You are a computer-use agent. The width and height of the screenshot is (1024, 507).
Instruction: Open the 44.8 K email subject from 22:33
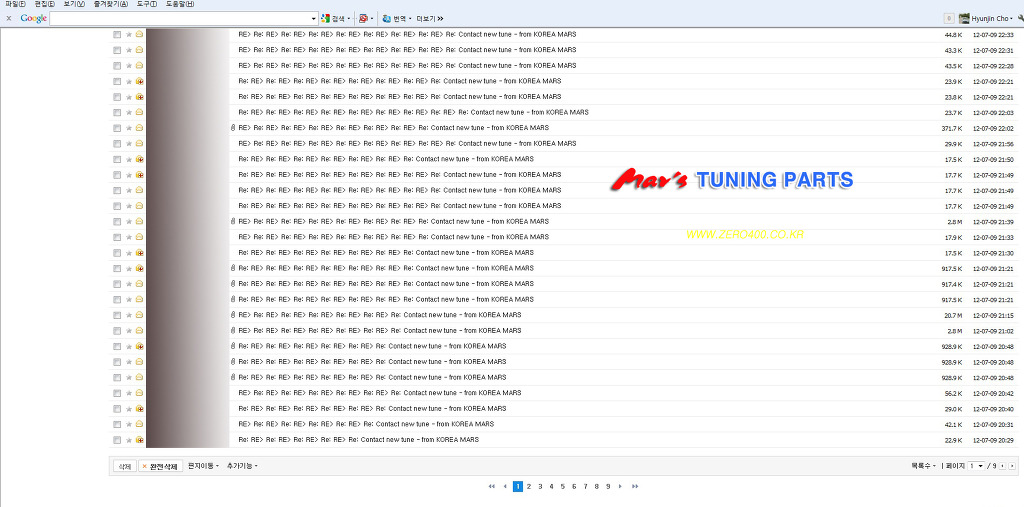tap(407, 34)
